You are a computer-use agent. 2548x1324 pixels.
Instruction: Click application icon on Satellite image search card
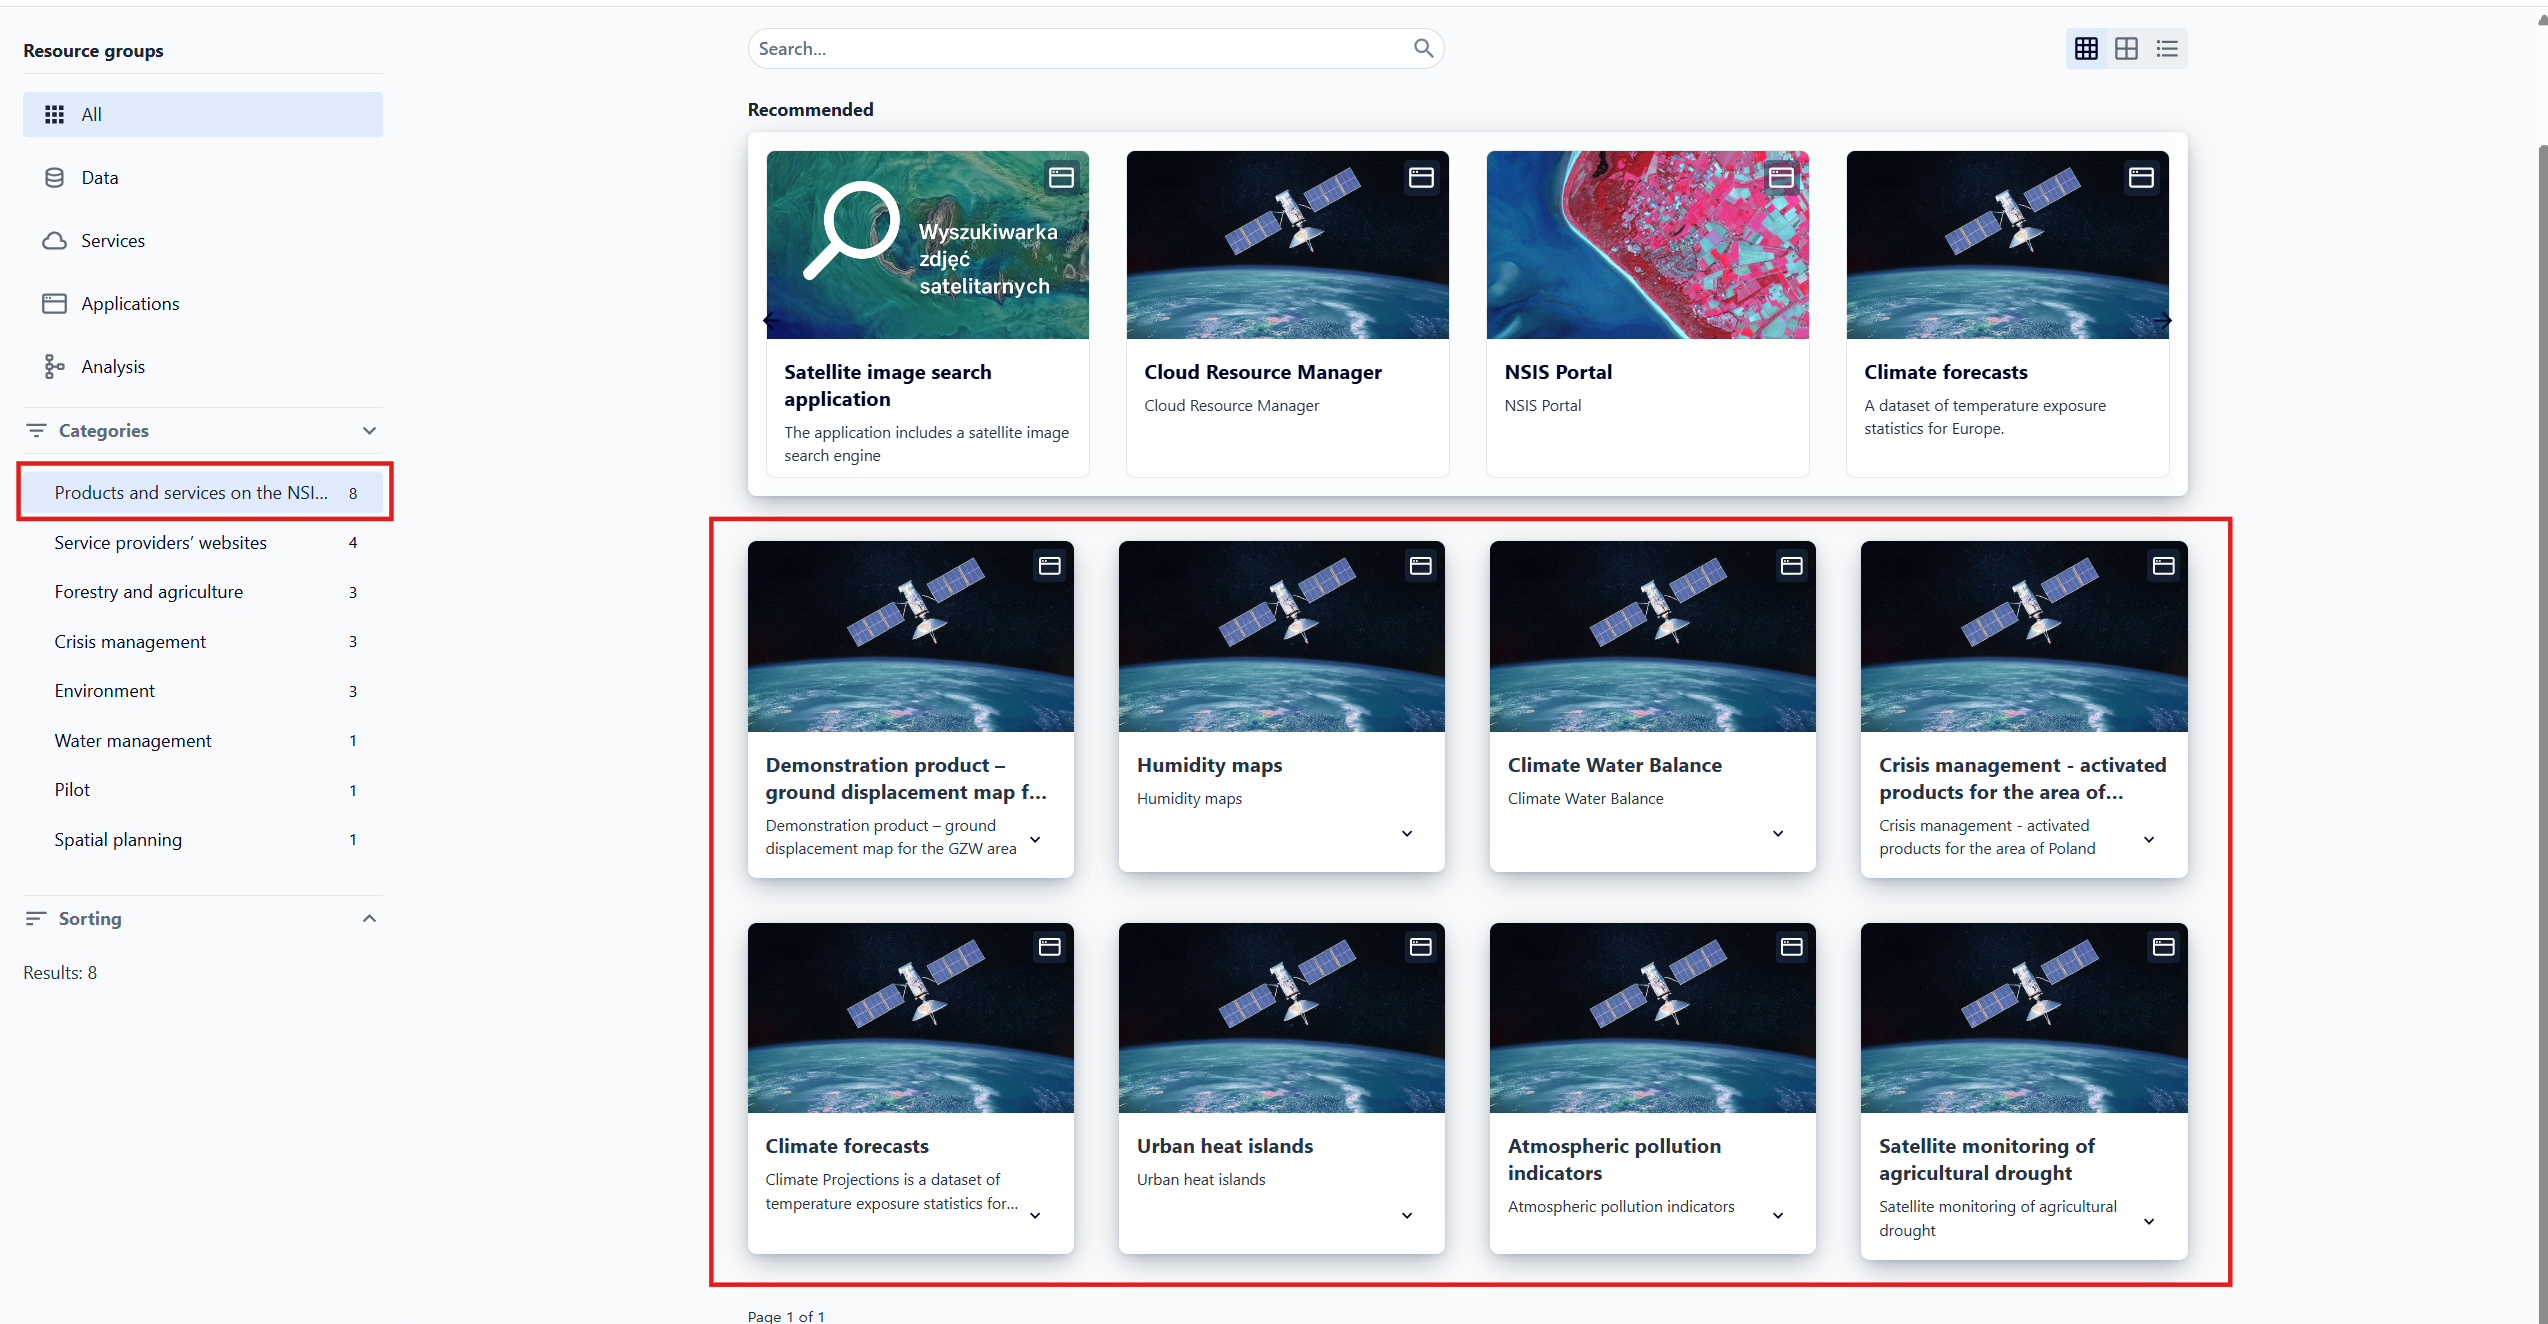click(x=1061, y=178)
